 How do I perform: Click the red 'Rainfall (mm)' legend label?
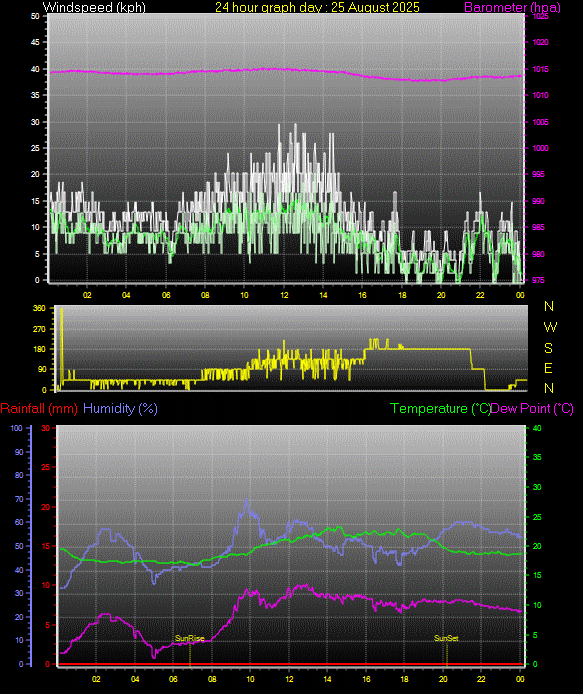click(x=39, y=408)
